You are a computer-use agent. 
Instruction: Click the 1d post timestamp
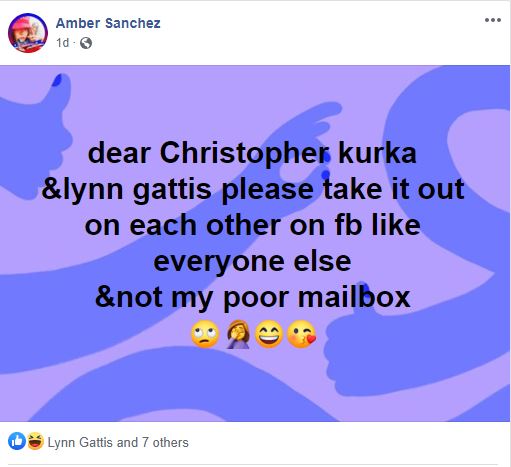(63, 43)
